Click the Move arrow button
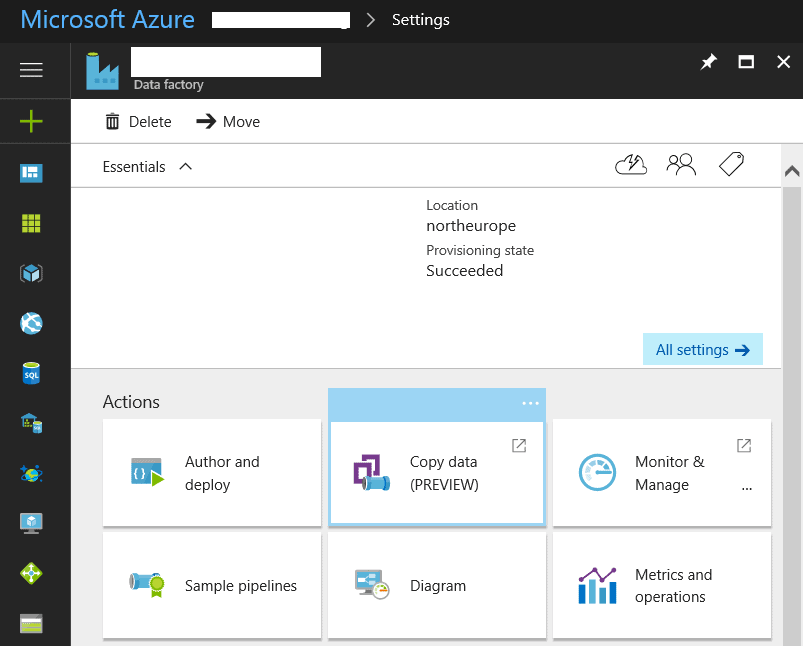Viewport: 803px width, 646px height. click(x=228, y=122)
